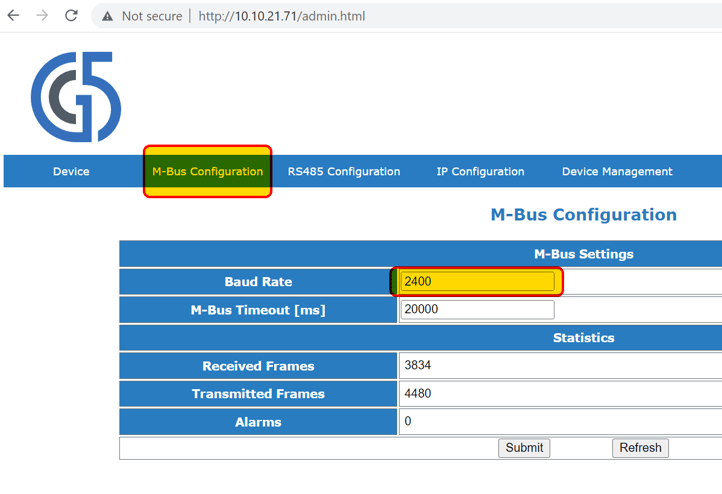Open the RS485 Configuration tab
The height and width of the screenshot is (494, 722).
coord(344,172)
